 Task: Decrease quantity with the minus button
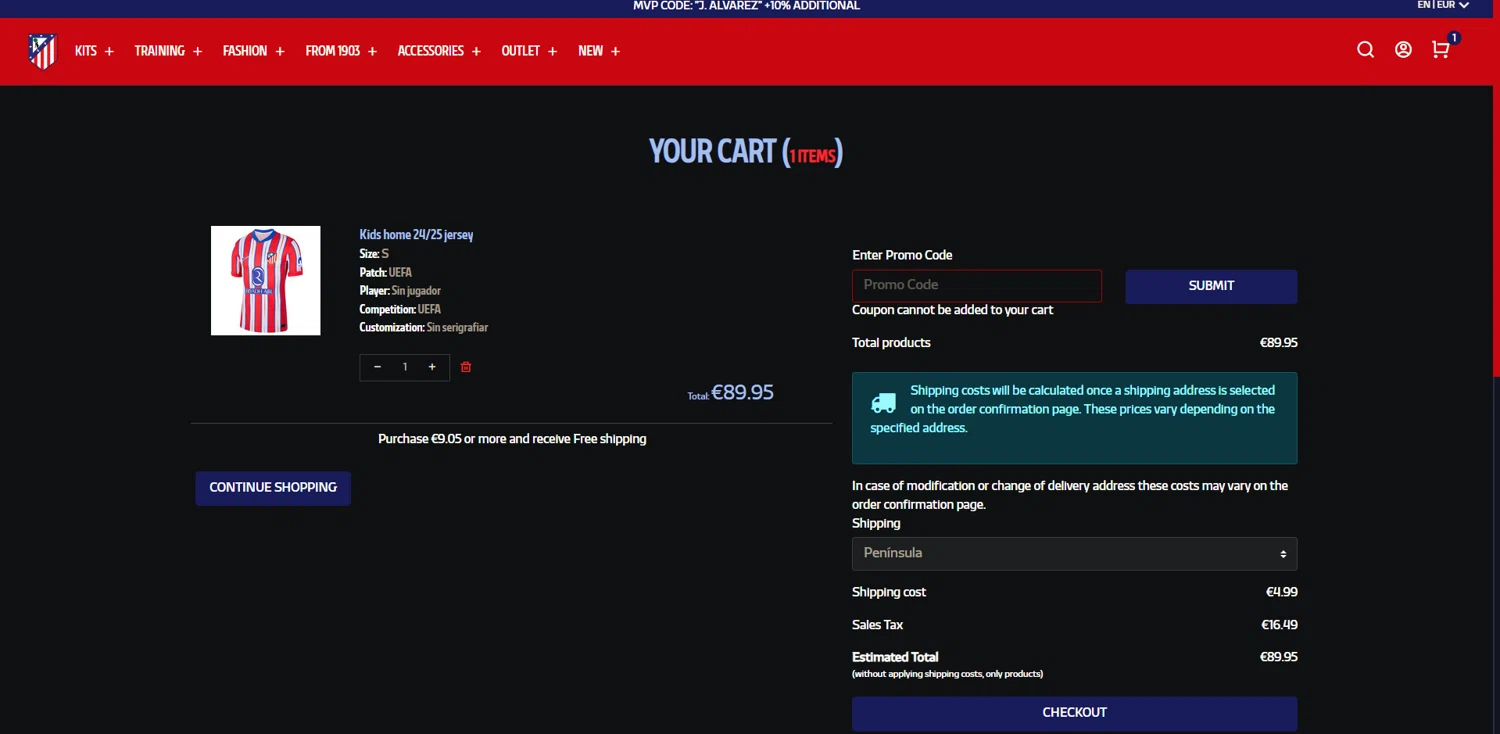(x=377, y=367)
